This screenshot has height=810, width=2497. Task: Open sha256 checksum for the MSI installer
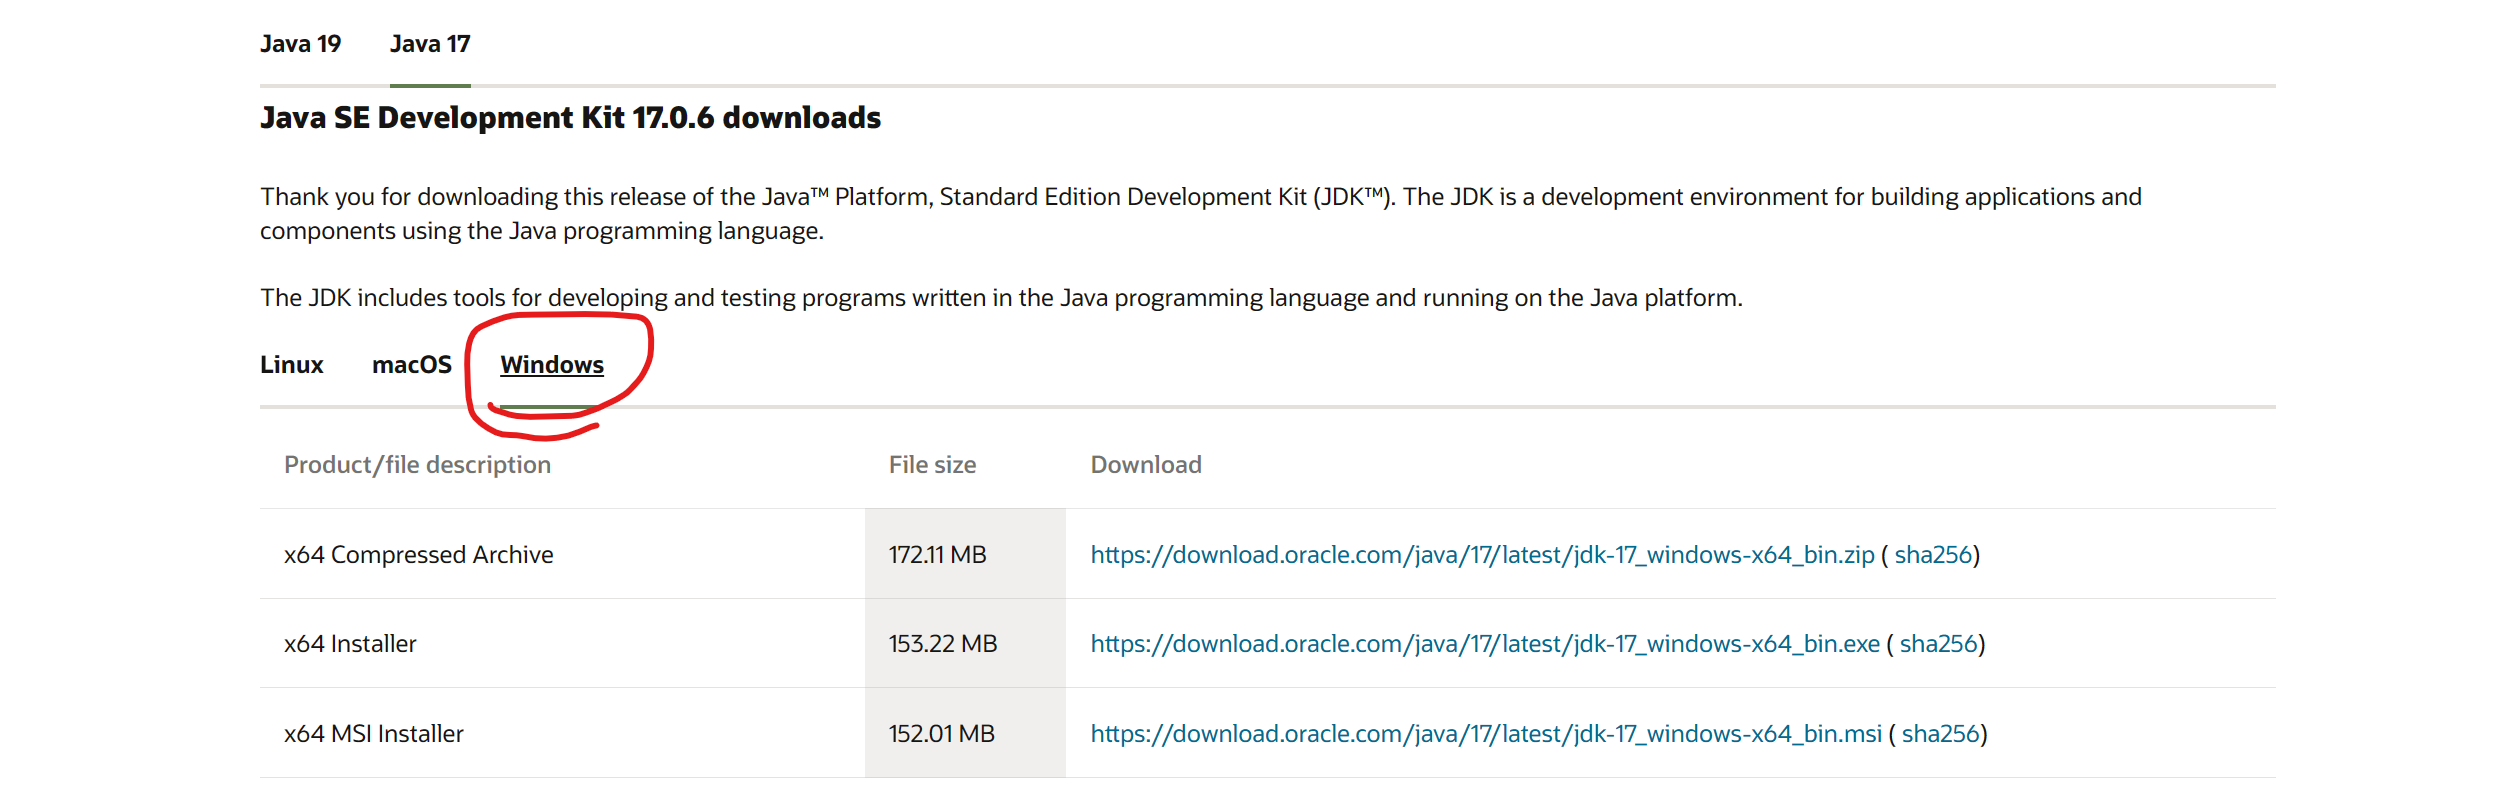tap(1941, 734)
